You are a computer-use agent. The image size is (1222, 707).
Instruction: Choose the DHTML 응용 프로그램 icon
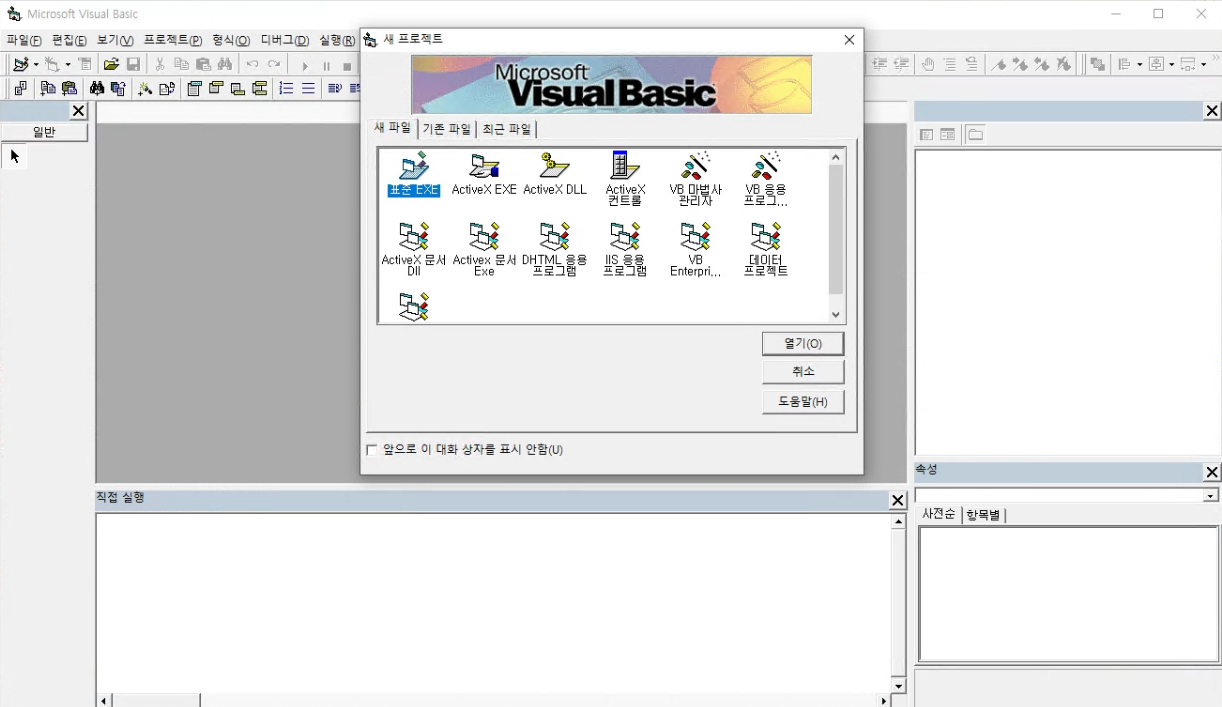pyautogui.click(x=555, y=249)
